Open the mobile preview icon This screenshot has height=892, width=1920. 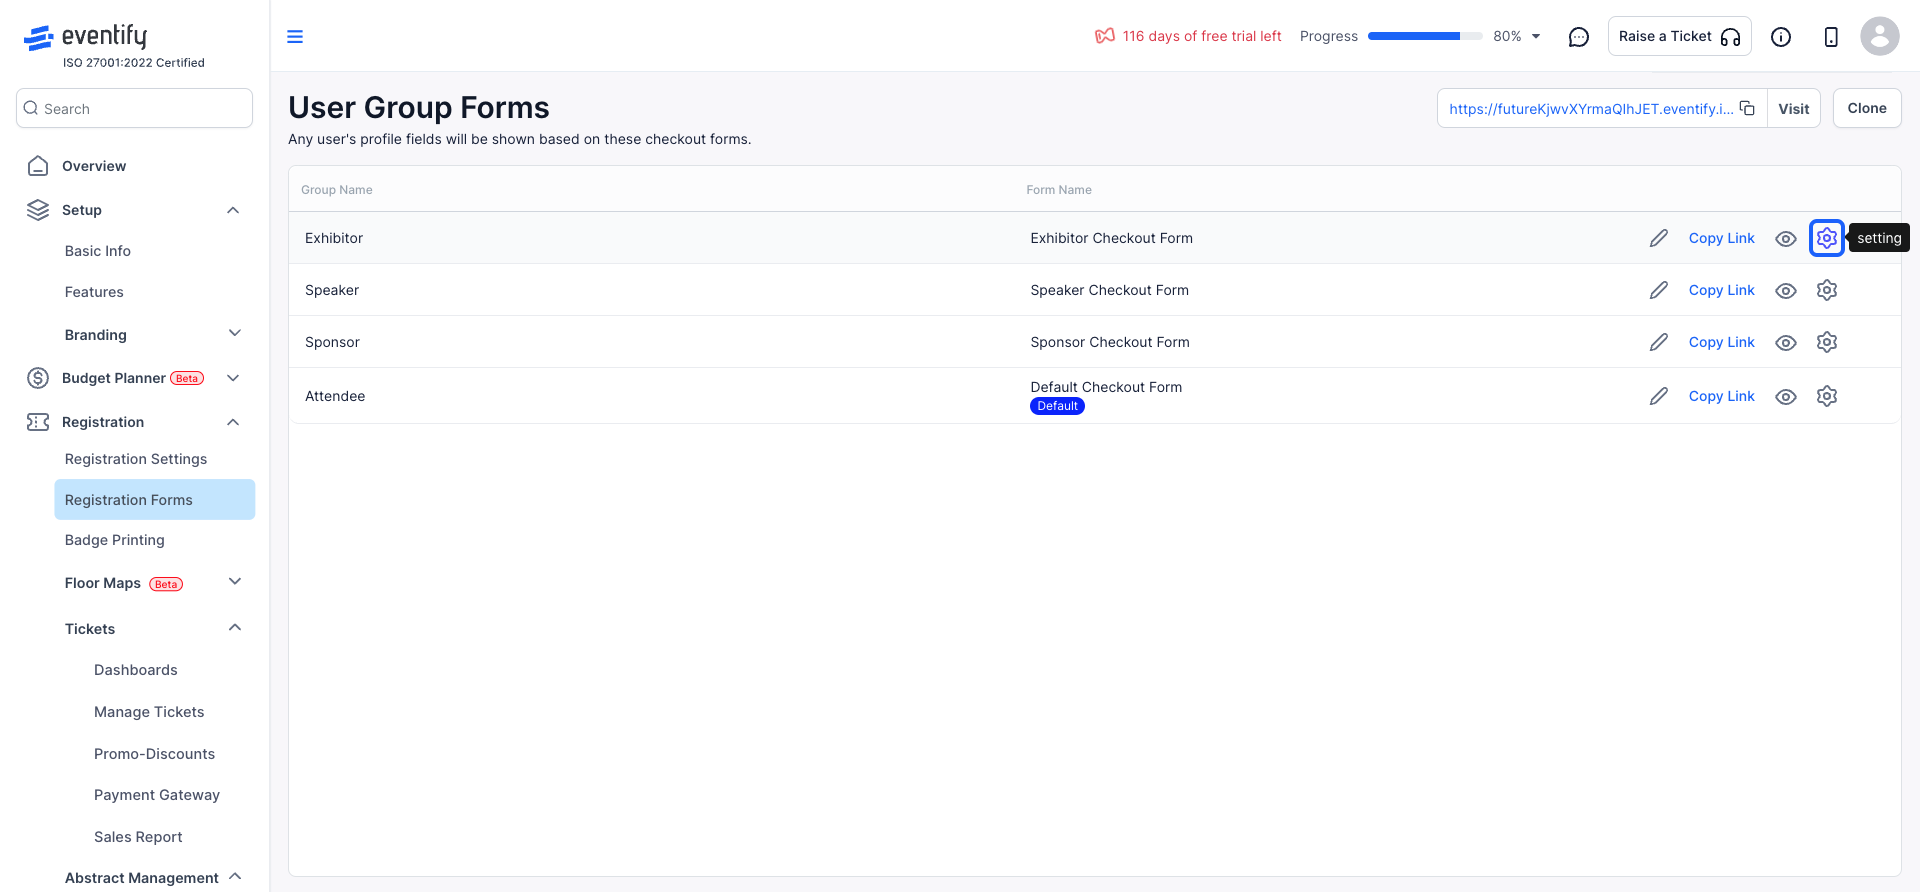[x=1831, y=37]
